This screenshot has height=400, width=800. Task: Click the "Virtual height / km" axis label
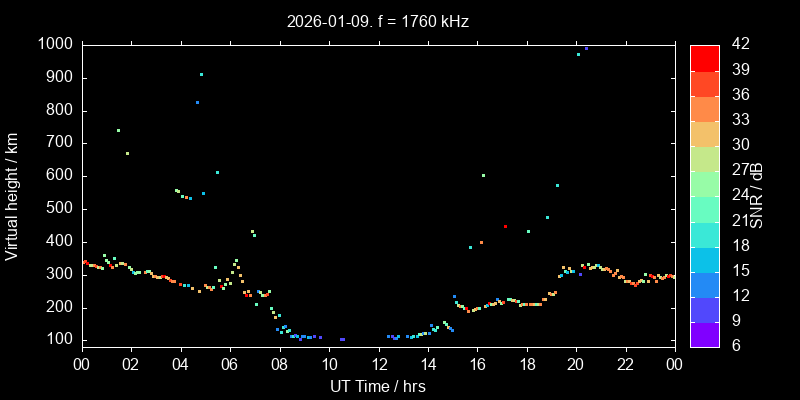(12, 195)
